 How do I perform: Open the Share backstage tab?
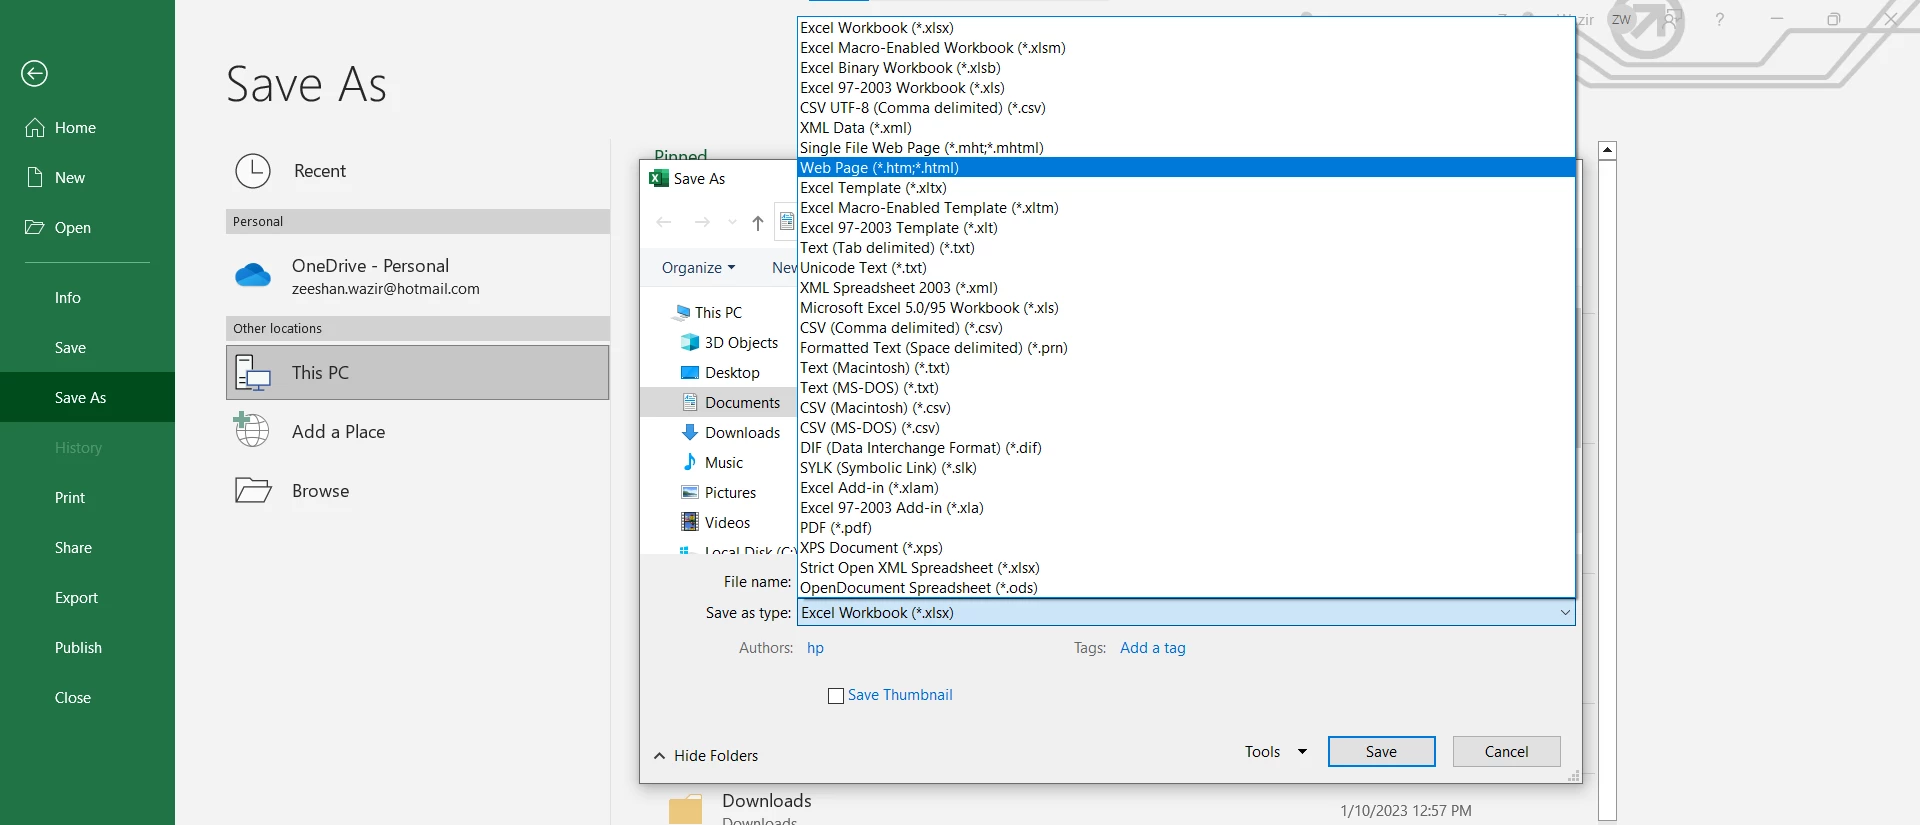(87, 547)
